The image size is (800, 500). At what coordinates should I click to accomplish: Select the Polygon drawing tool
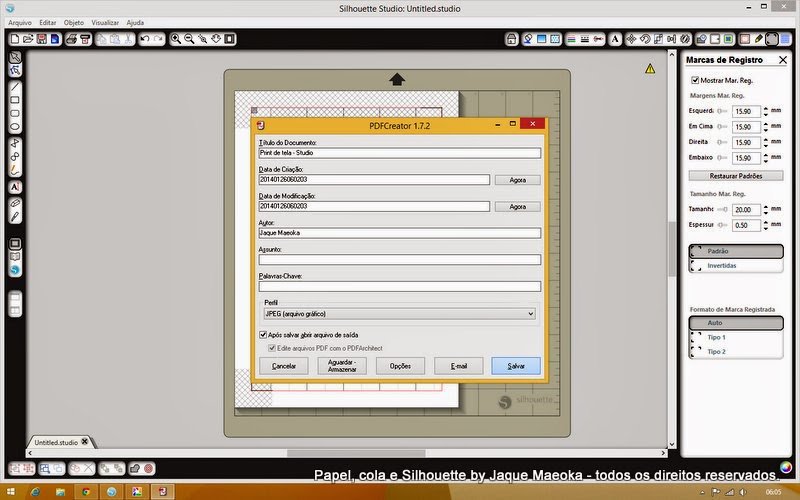tap(15, 143)
